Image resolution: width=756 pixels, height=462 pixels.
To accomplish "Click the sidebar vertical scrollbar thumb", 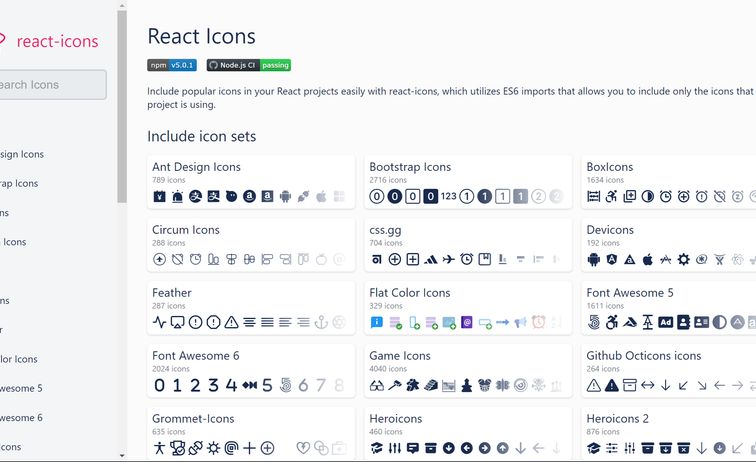I will [122, 107].
